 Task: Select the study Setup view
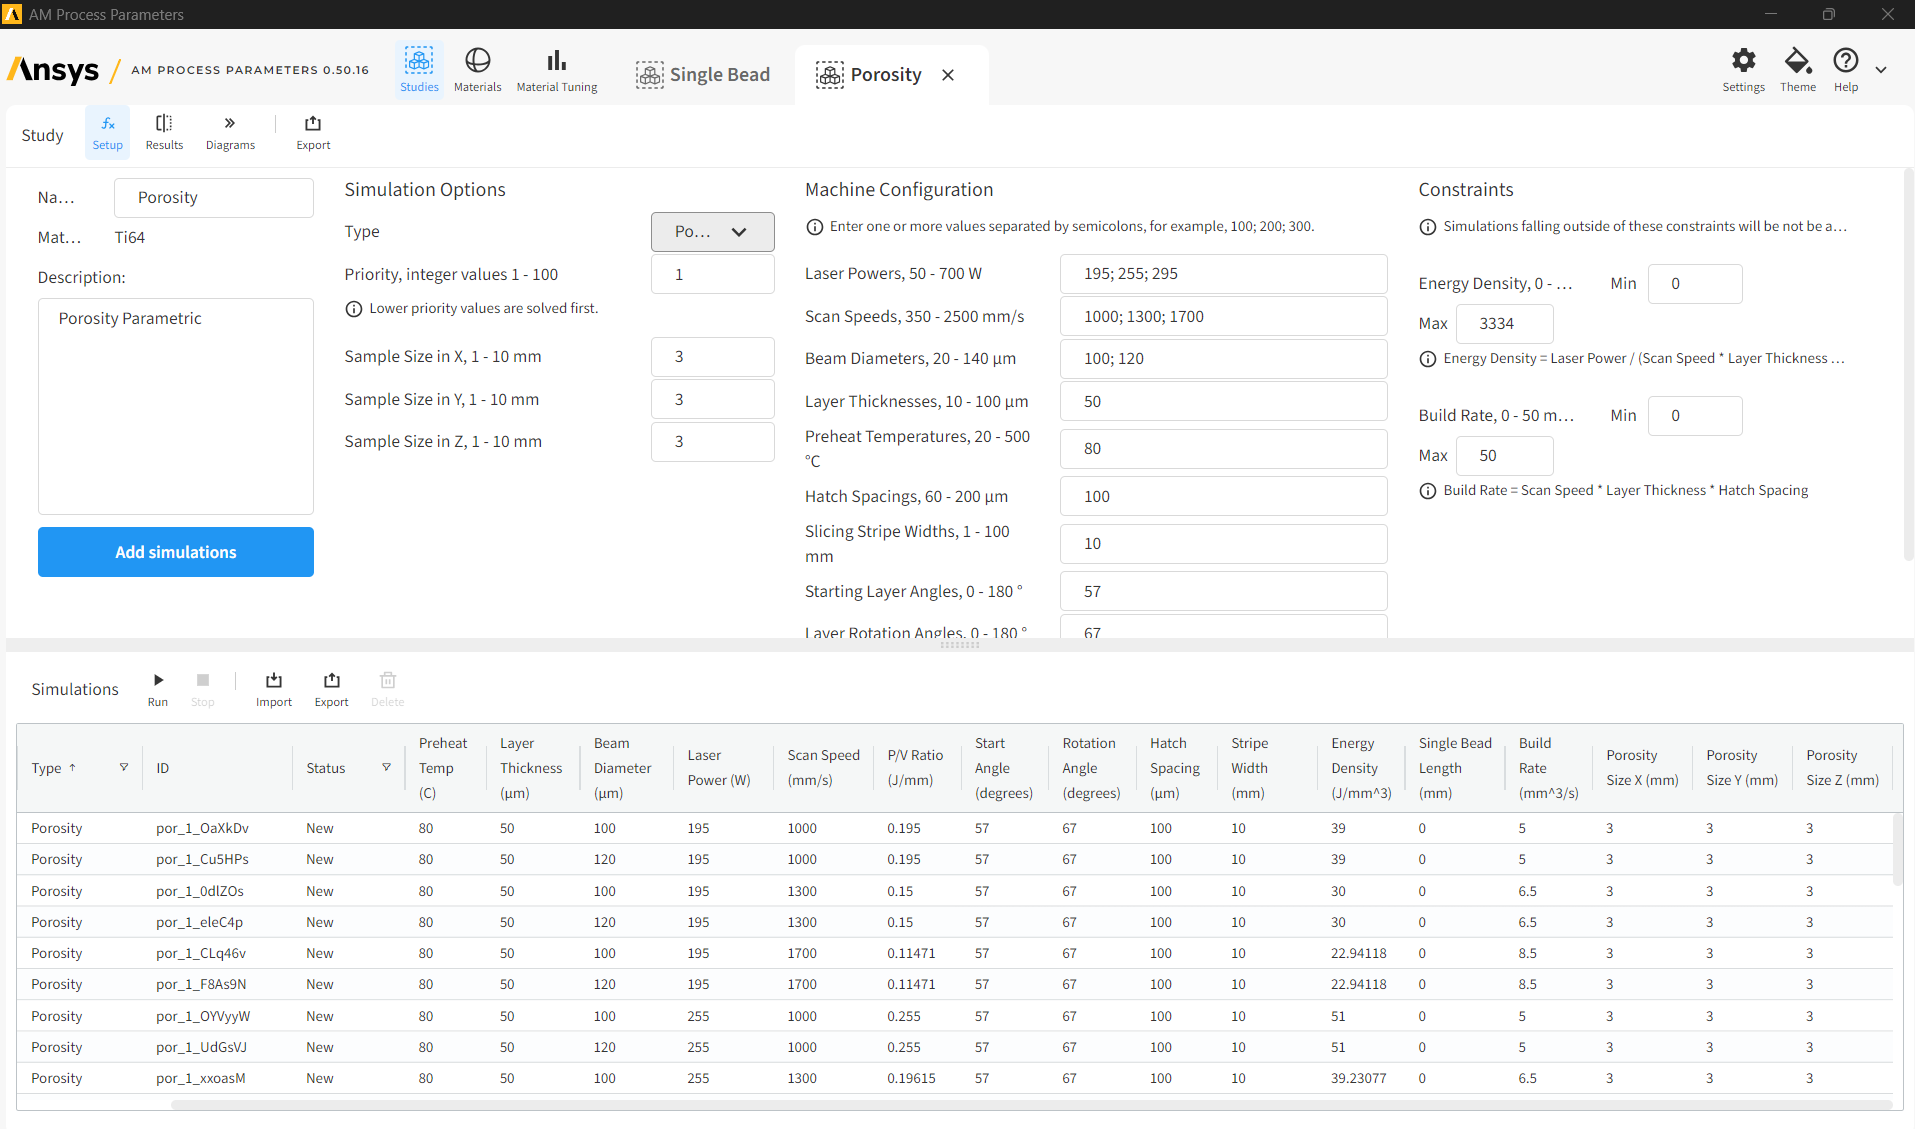108,132
